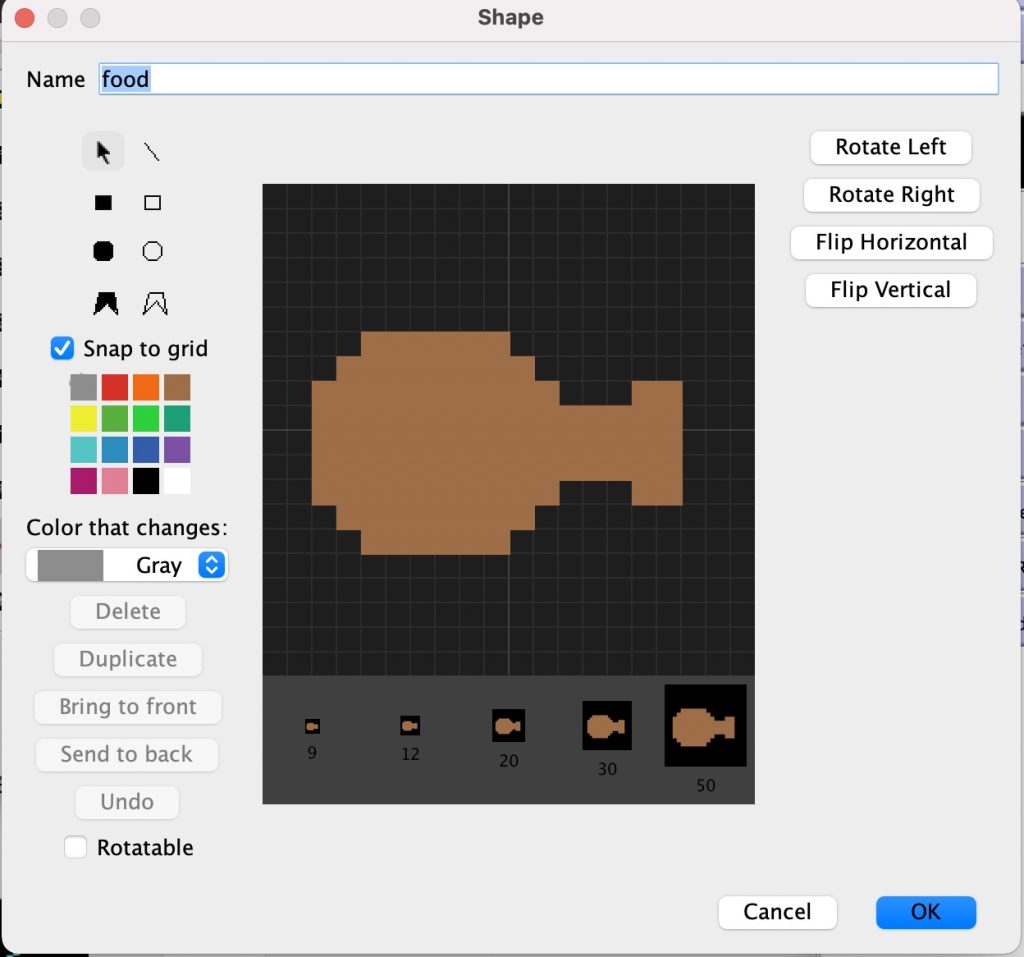Pick the orange color swatch
Screen dimensions: 1024x957
tap(146, 387)
